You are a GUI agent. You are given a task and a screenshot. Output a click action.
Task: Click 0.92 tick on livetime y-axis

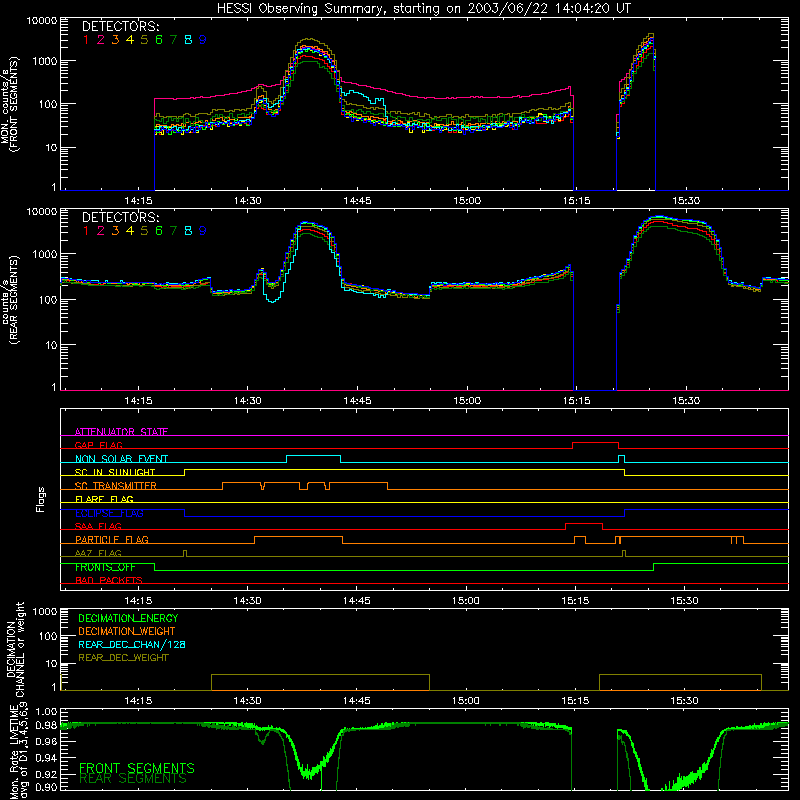pos(46,774)
